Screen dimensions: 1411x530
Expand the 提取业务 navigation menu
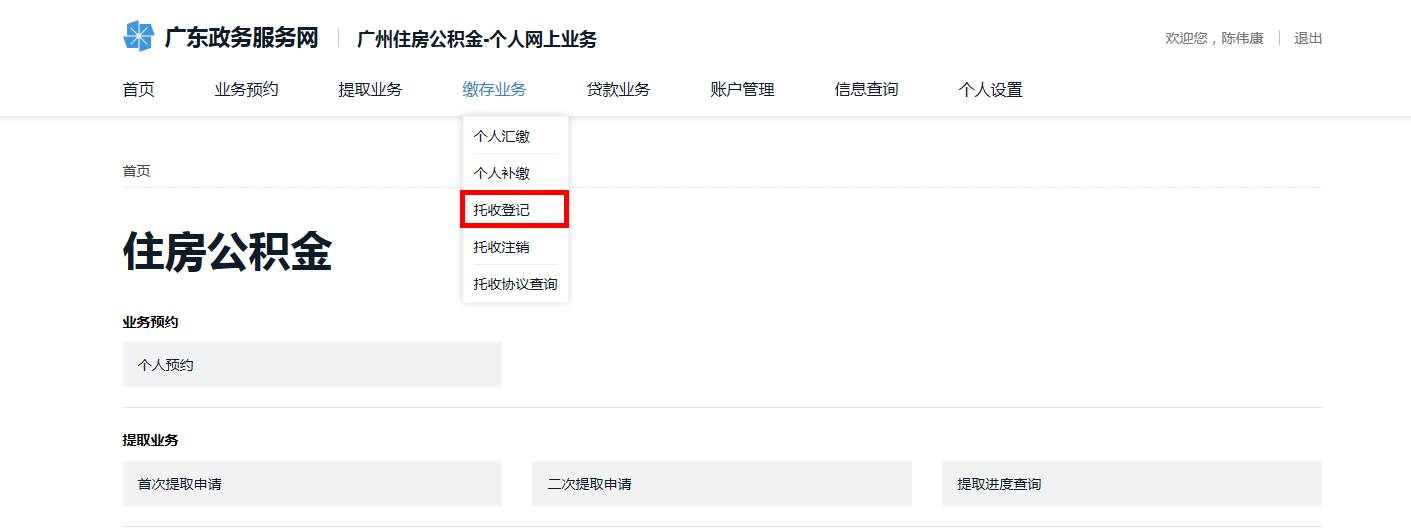(370, 90)
